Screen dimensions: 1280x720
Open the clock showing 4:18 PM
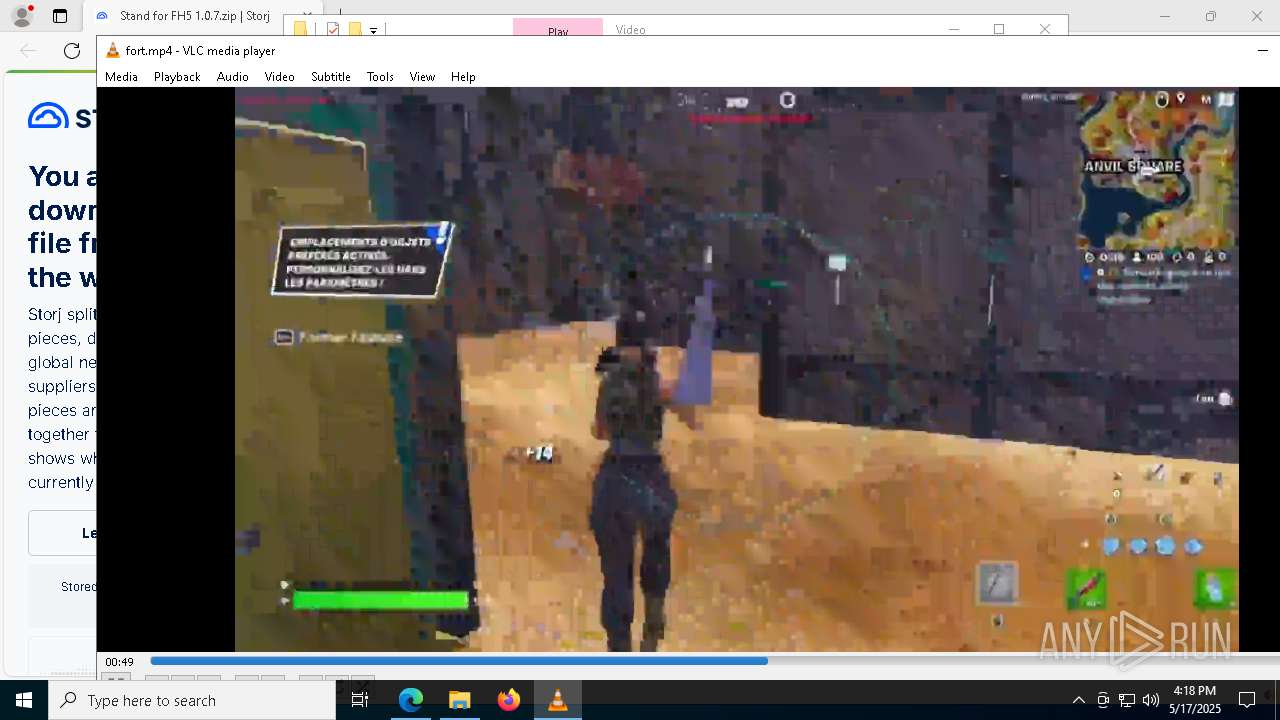1194,700
